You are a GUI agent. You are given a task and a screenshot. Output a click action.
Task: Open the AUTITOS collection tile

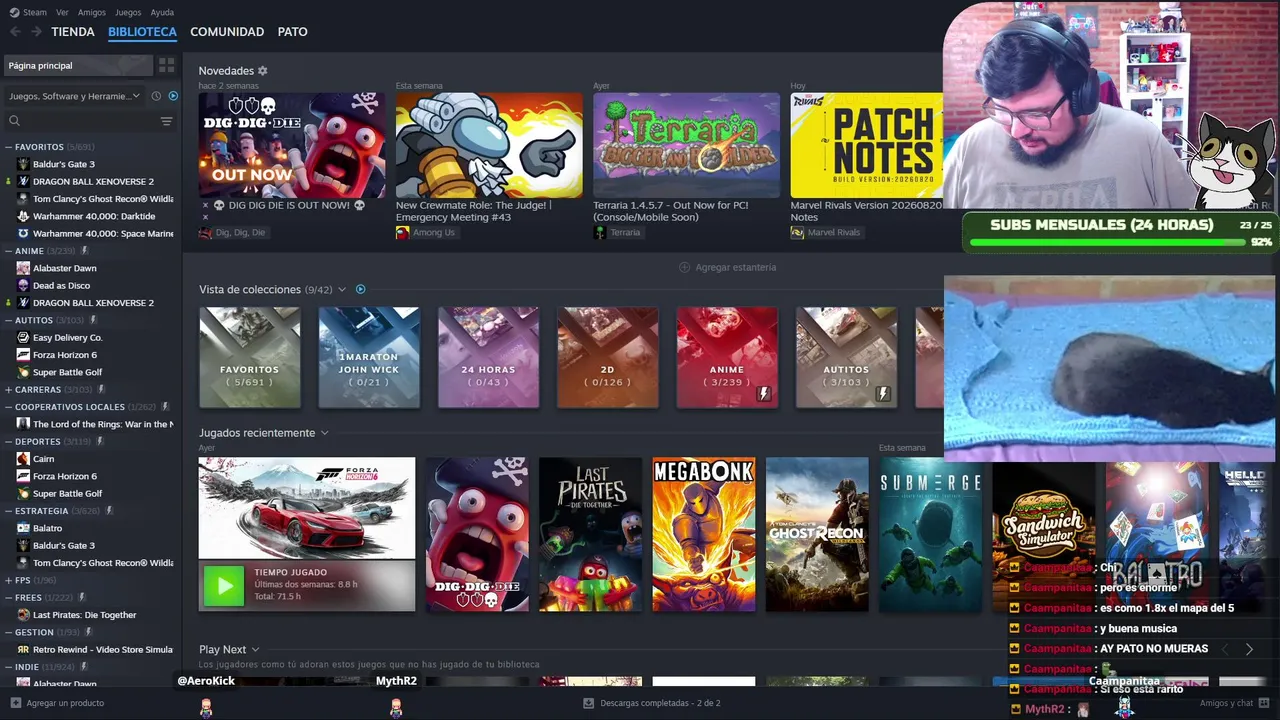pos(846,357)
